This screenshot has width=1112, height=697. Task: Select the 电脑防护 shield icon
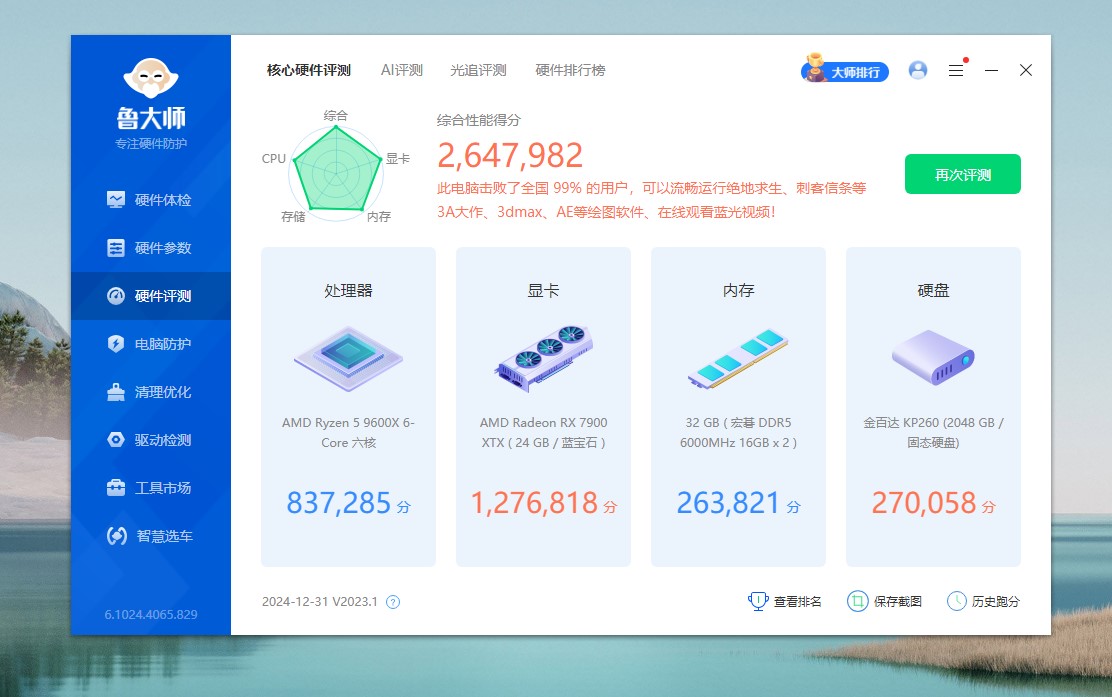click(x=117, y=344)
